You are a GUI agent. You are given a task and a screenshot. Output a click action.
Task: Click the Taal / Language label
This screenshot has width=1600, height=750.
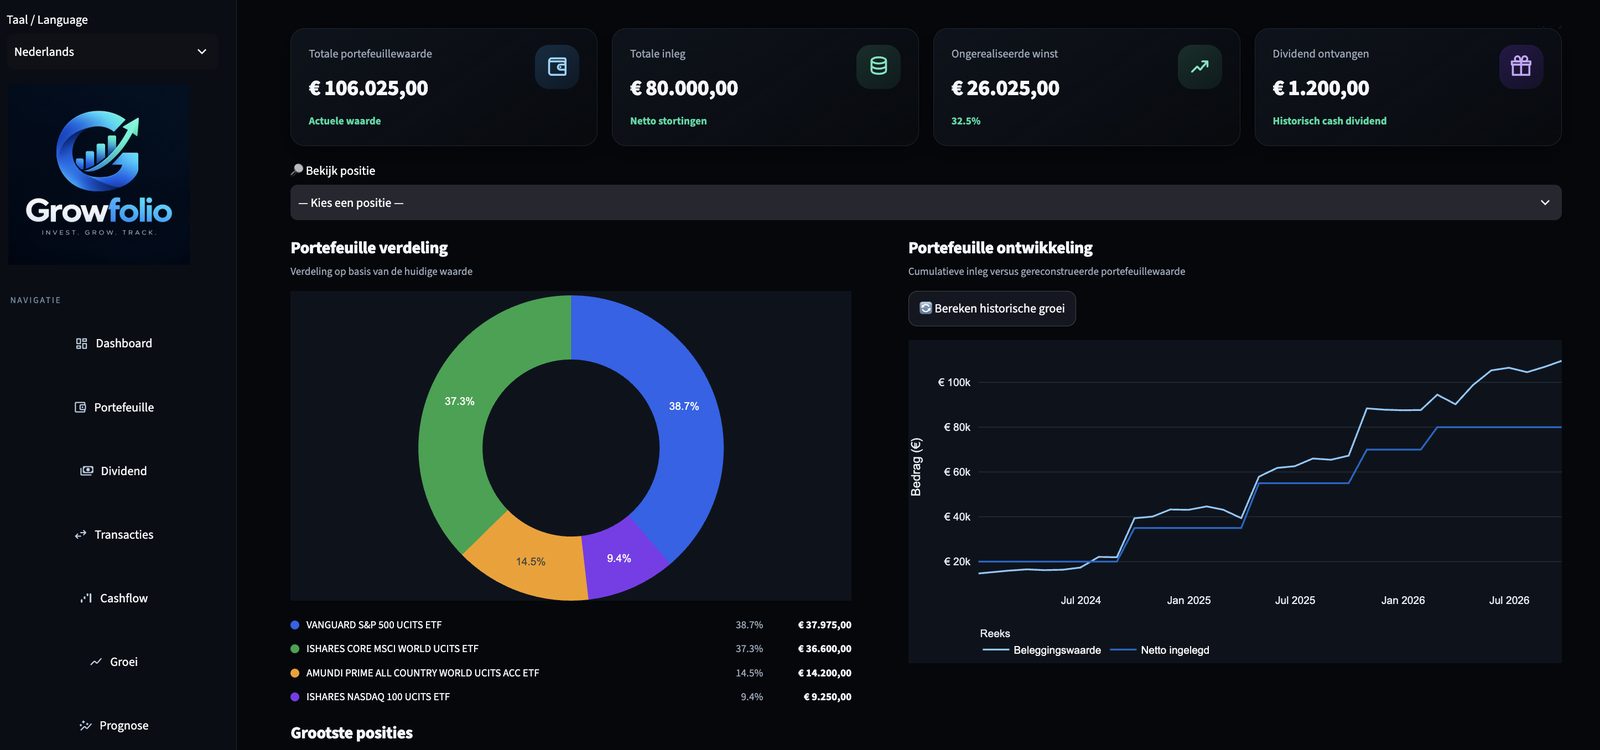pyautogui.click(x=47, y=20)
